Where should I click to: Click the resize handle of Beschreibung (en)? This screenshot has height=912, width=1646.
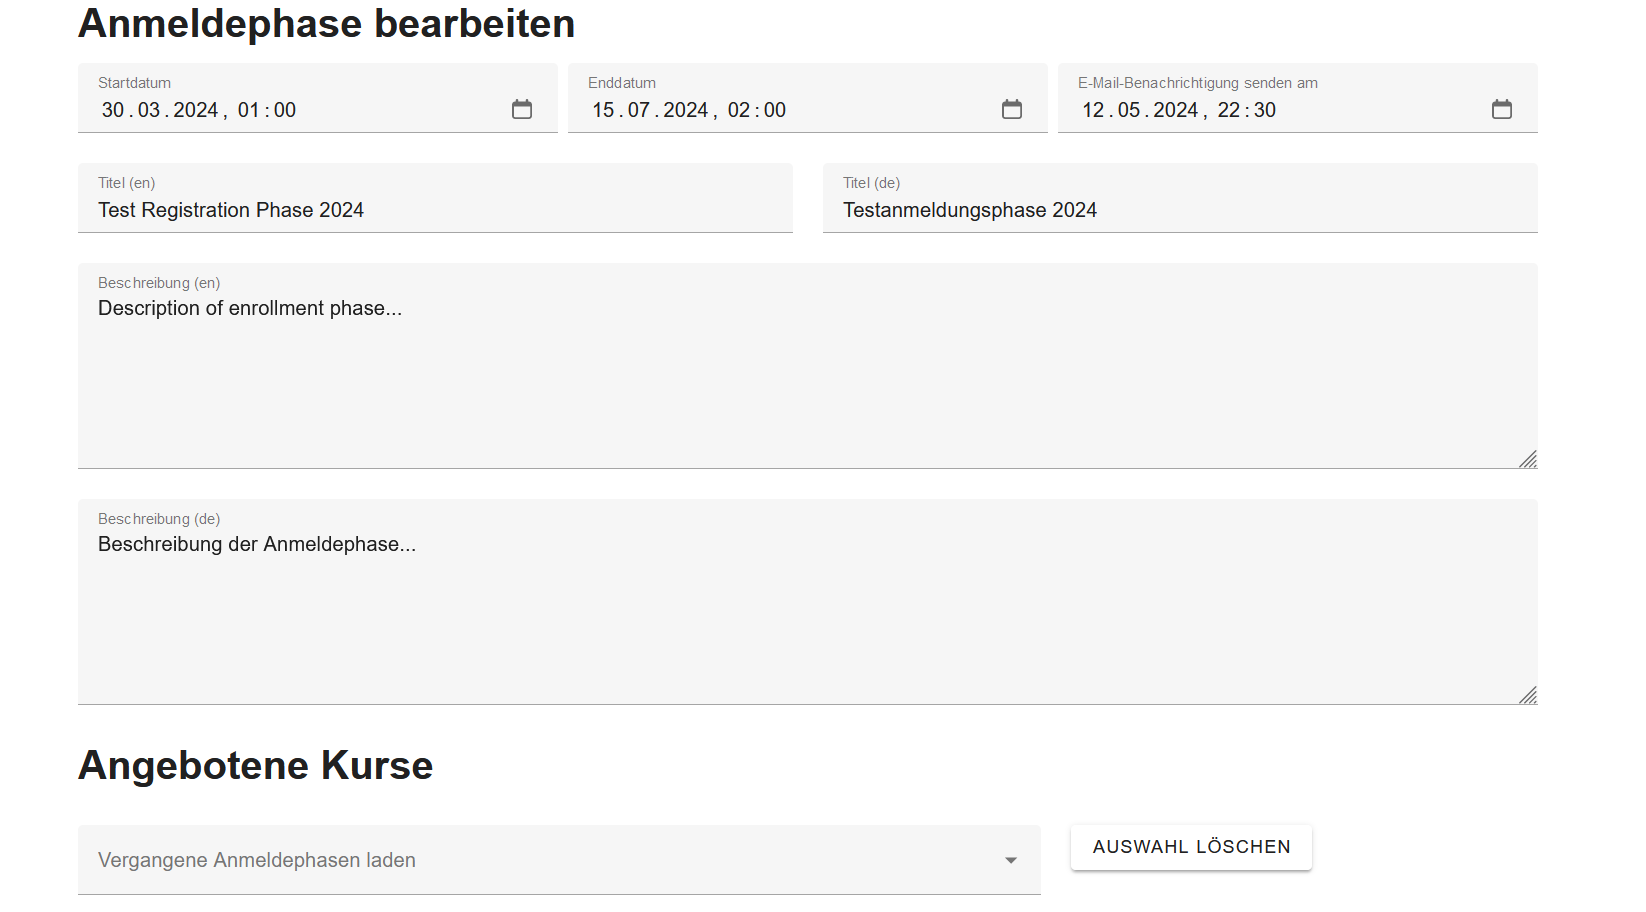pyautogui.click(x=1528, y=460)
